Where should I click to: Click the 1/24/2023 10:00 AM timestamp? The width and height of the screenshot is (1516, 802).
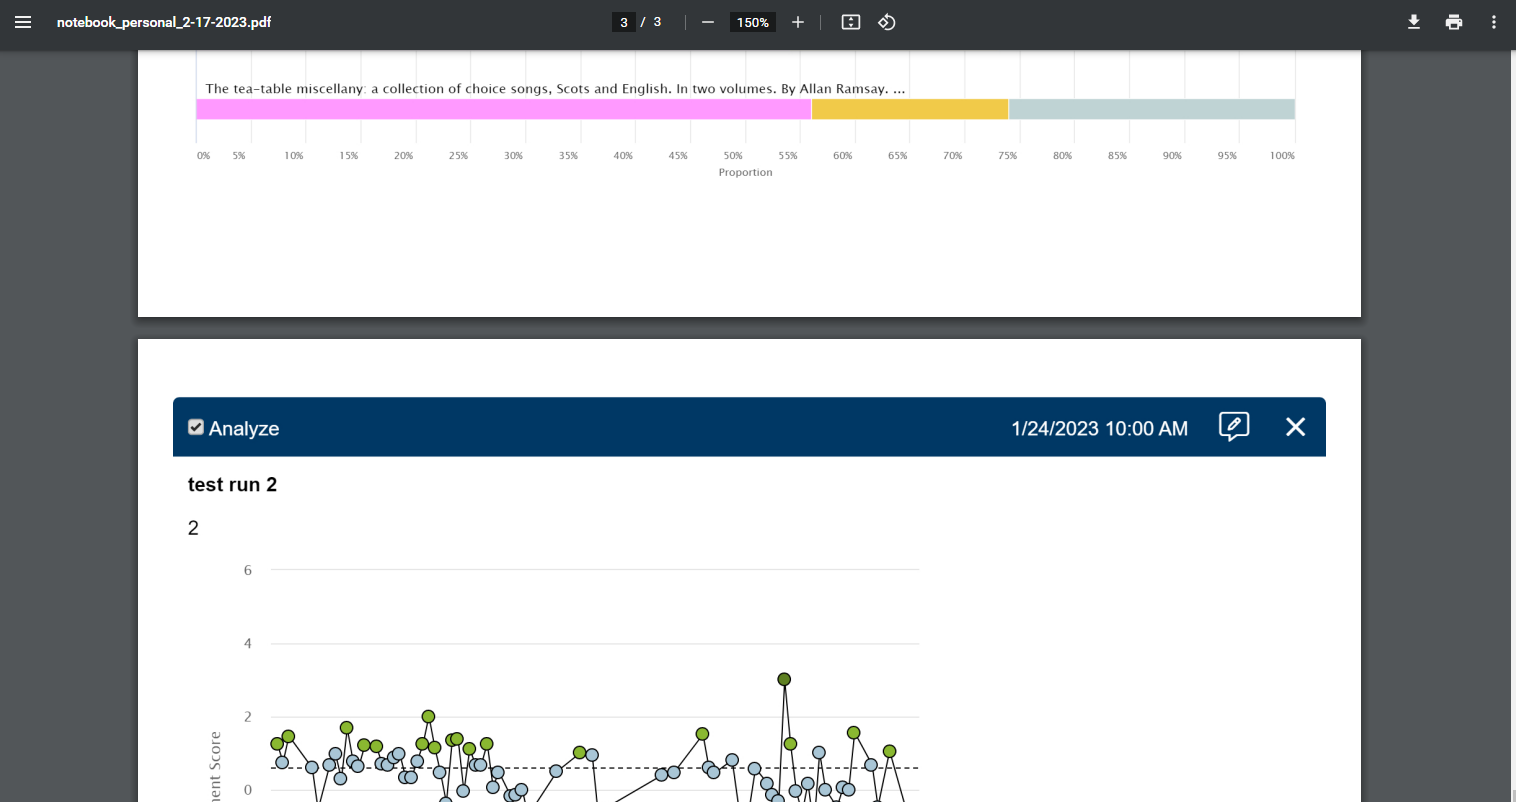coord(1099,428)
